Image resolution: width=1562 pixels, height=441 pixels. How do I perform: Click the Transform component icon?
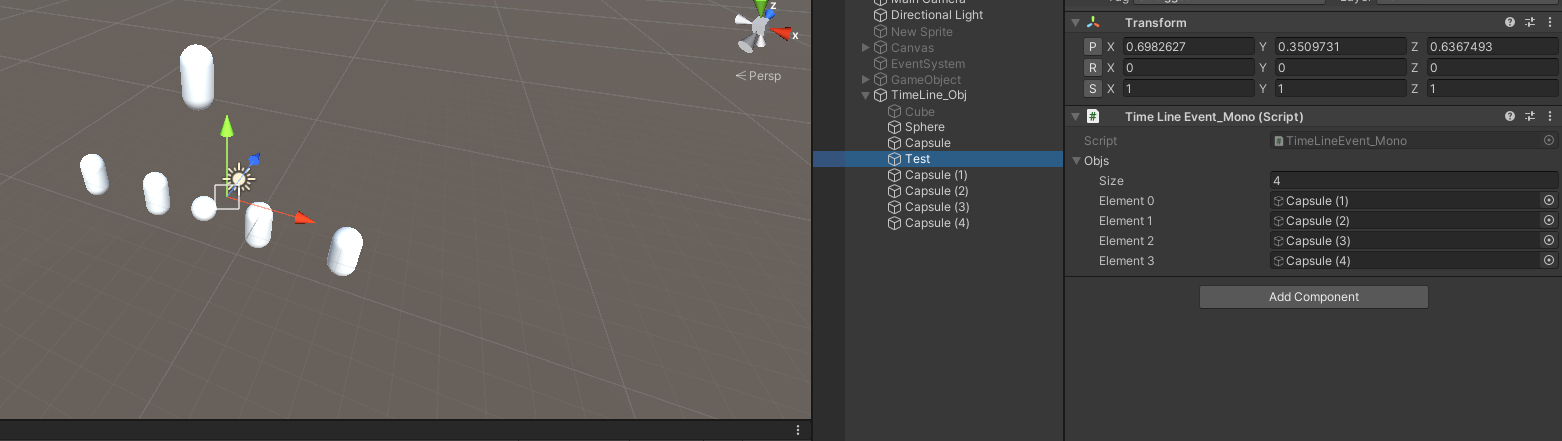click(x=1093, y=22)
